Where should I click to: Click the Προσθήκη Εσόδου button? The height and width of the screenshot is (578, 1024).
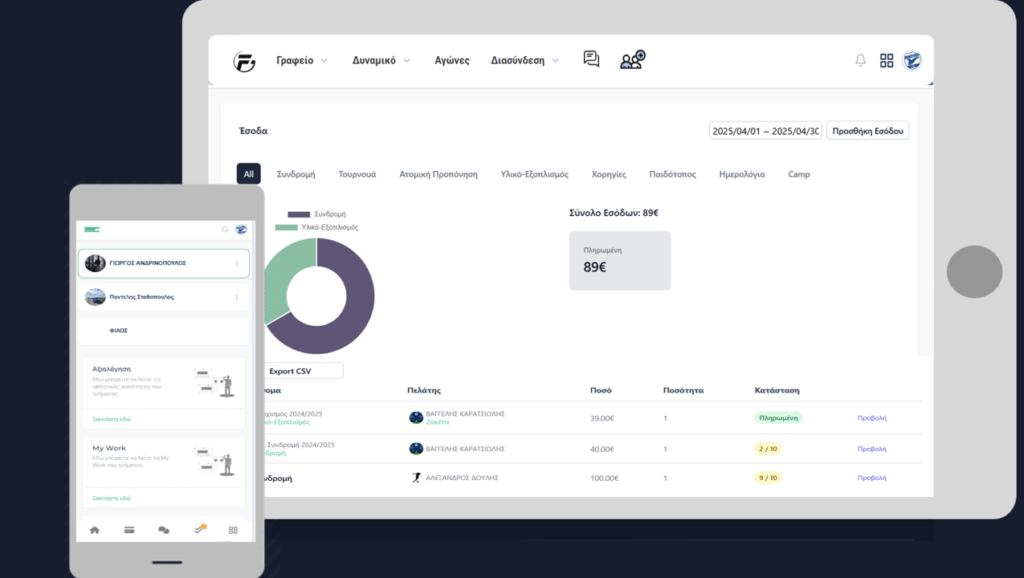[x=867, y=131]
